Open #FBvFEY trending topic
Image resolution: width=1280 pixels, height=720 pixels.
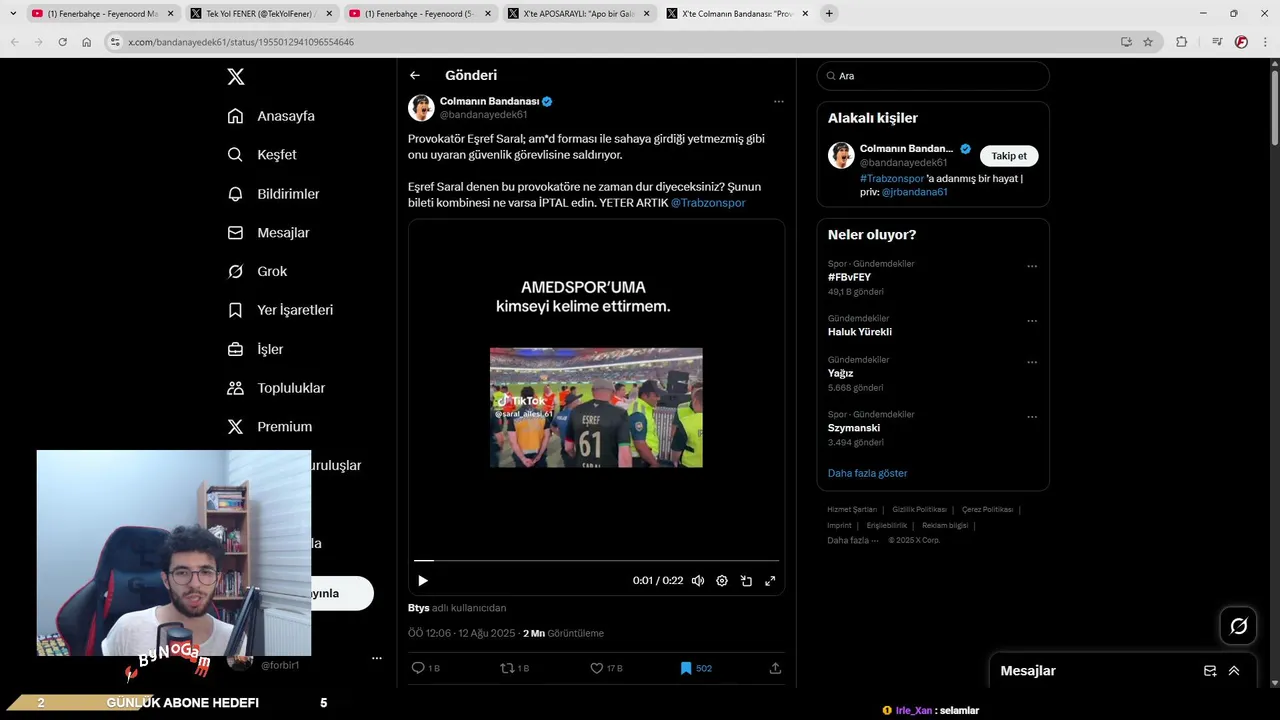(x=849, y=277)
